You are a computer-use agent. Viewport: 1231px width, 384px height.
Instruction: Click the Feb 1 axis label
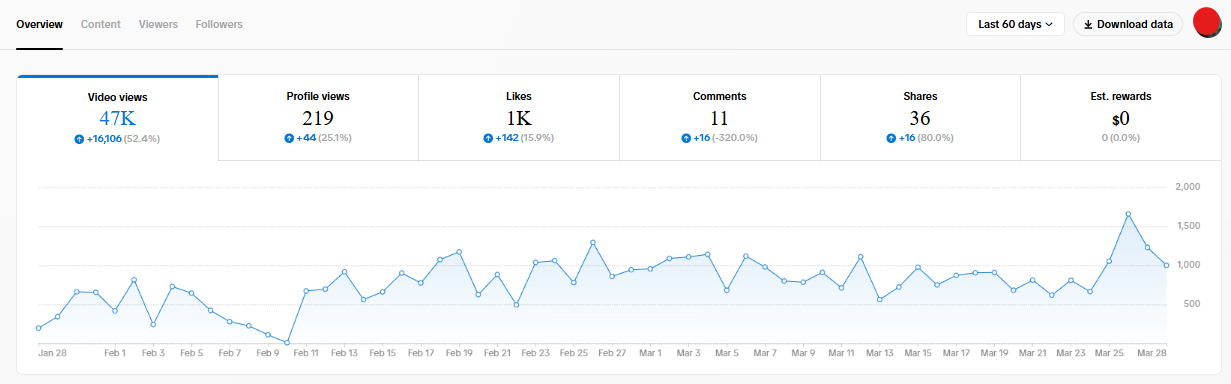115,353
